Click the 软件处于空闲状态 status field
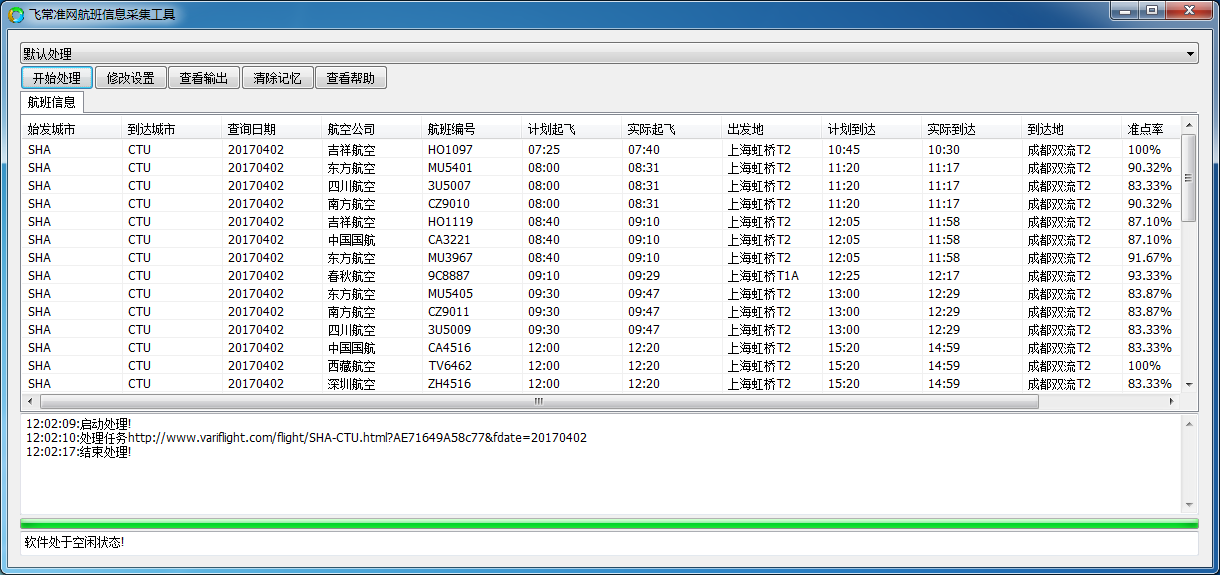The image size is (1220, 575). [x=609, y=543]
